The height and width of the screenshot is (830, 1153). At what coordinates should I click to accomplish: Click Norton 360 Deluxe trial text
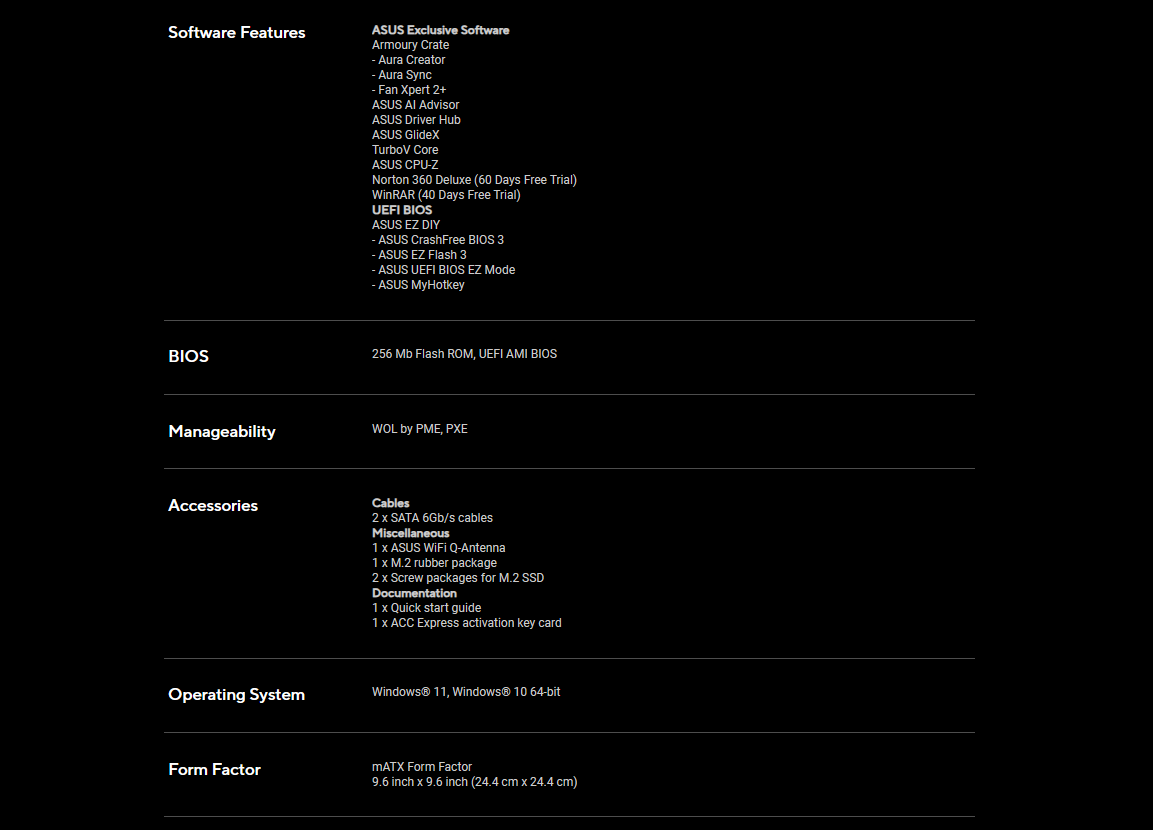tap(474, 180)
